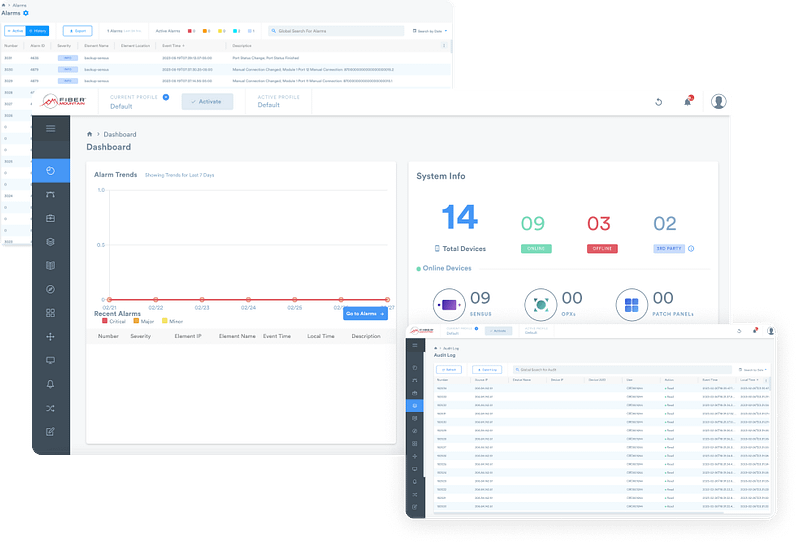This screenshot has height=546, width=800.
Task: Toggle Critical red legend swatch
Action: [x=105, y=321]
